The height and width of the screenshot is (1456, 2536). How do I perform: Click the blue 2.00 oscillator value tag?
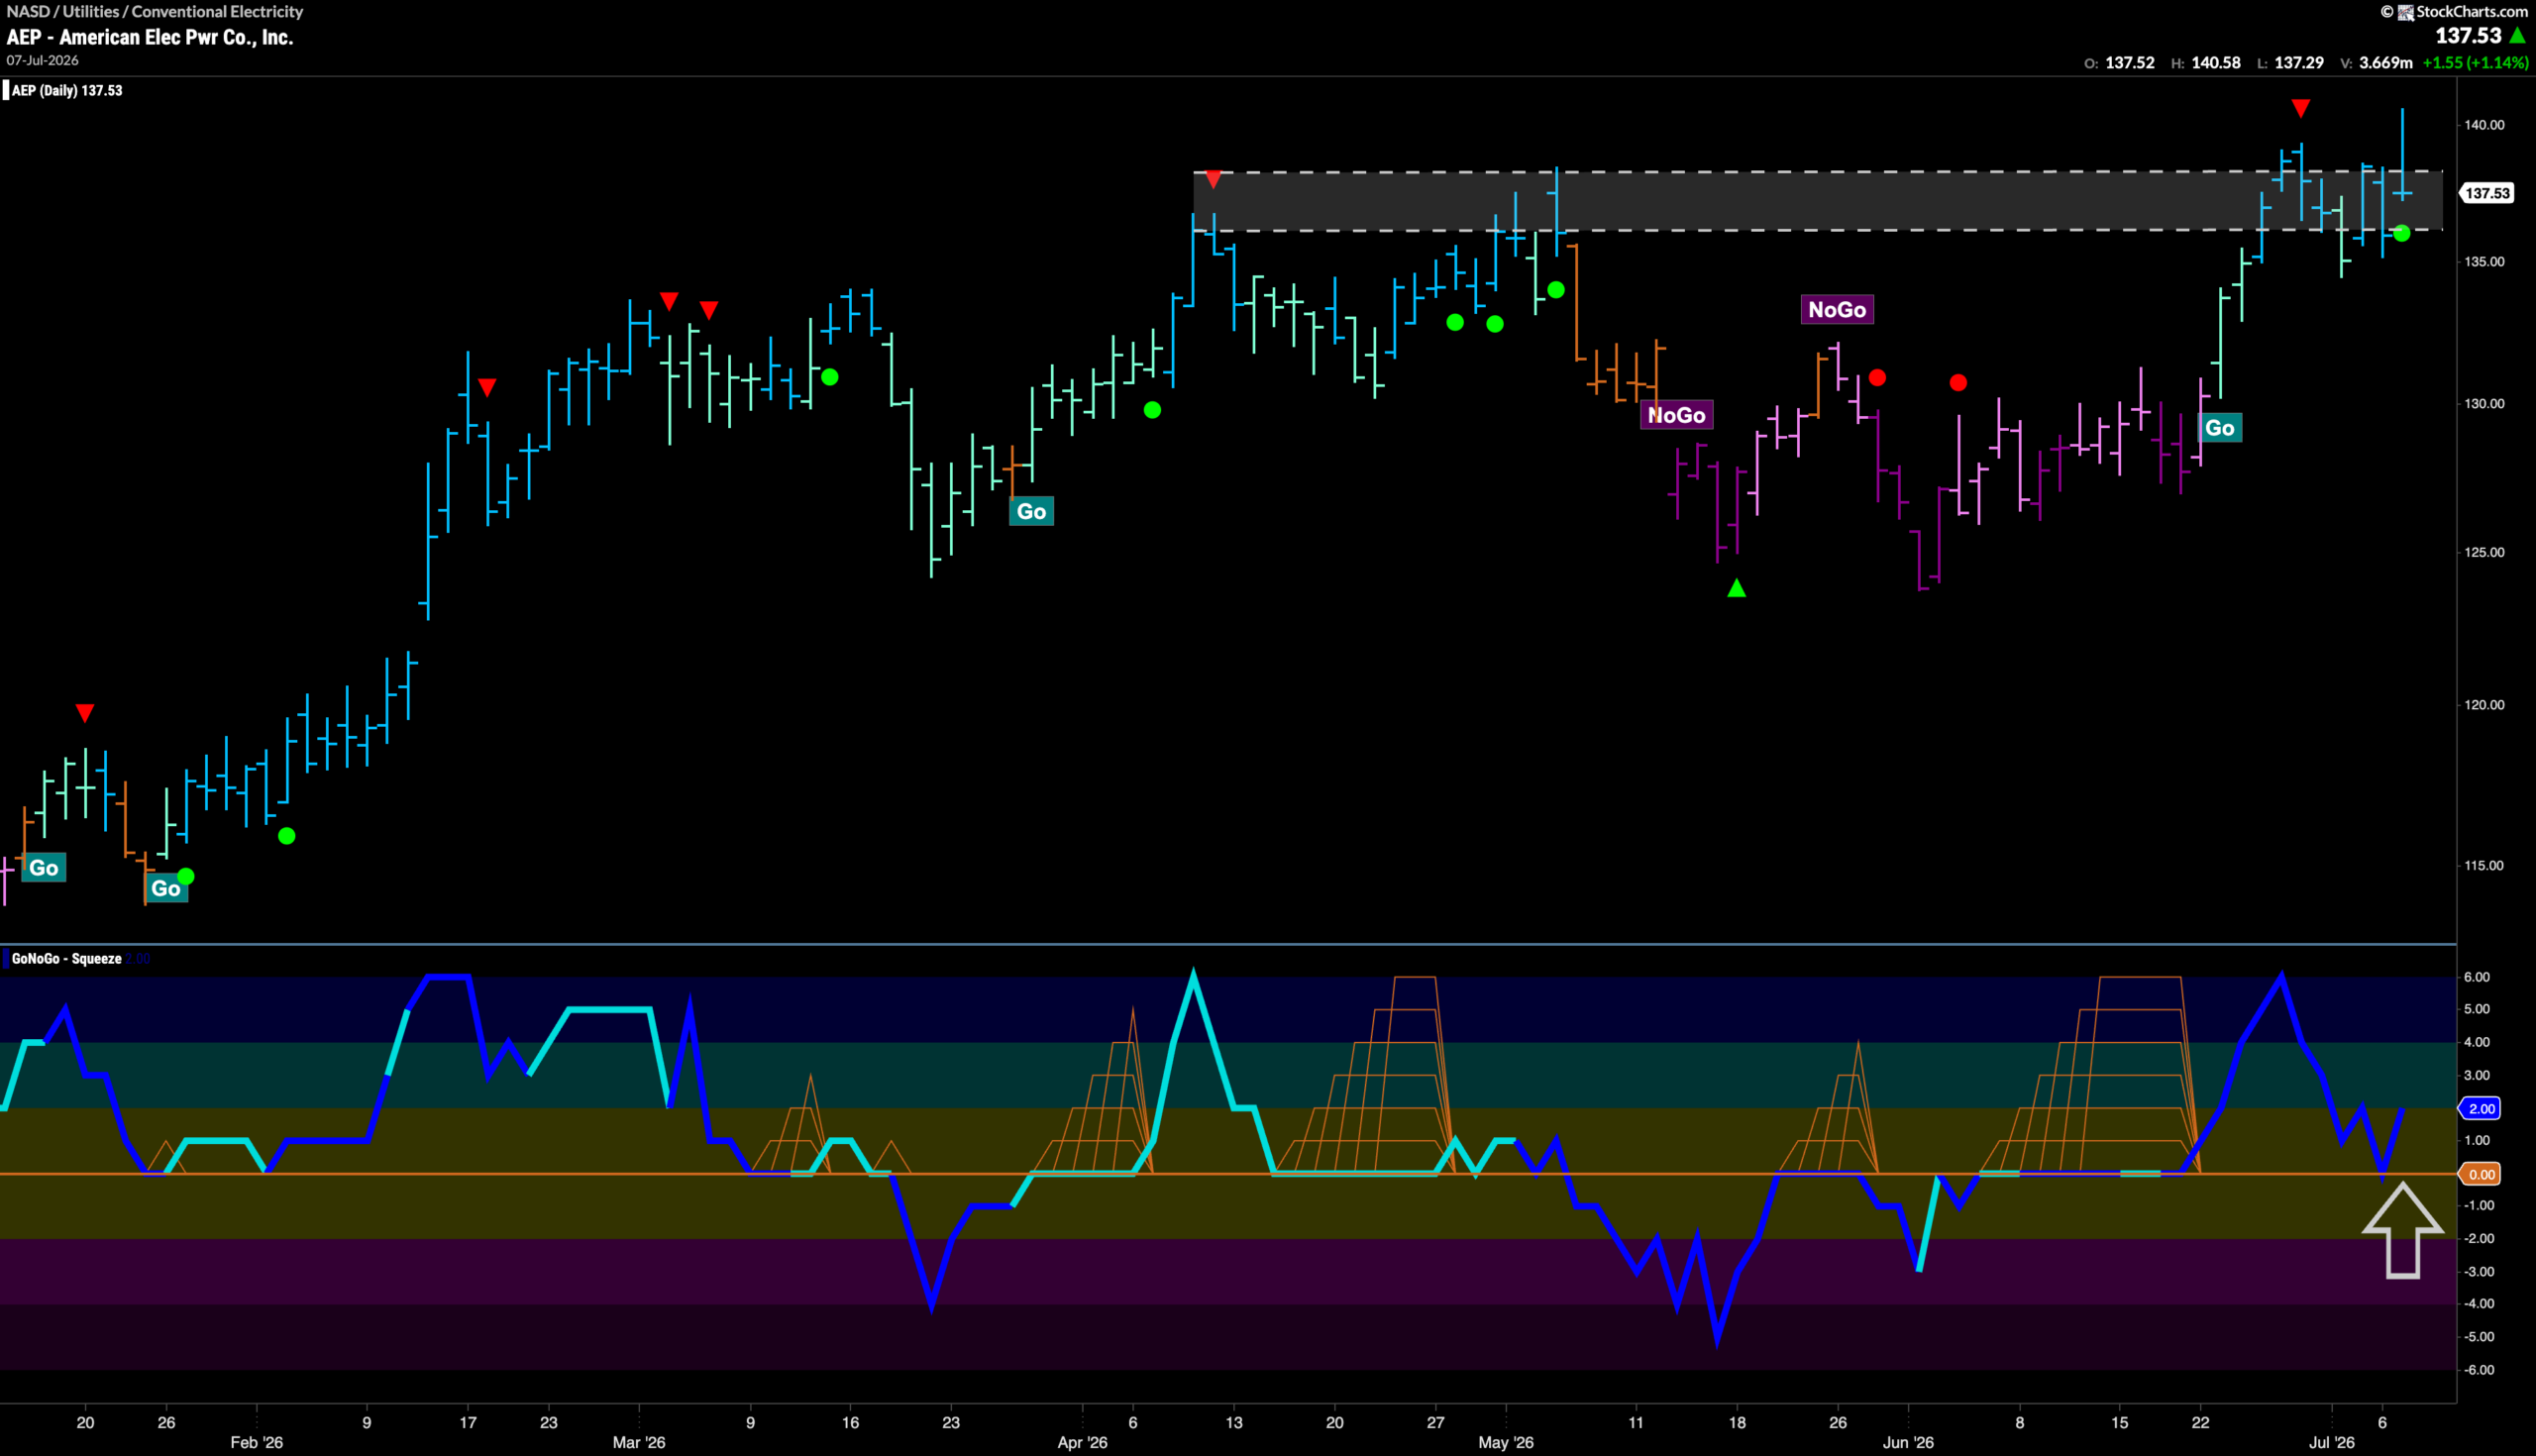click(2480, 1108)
